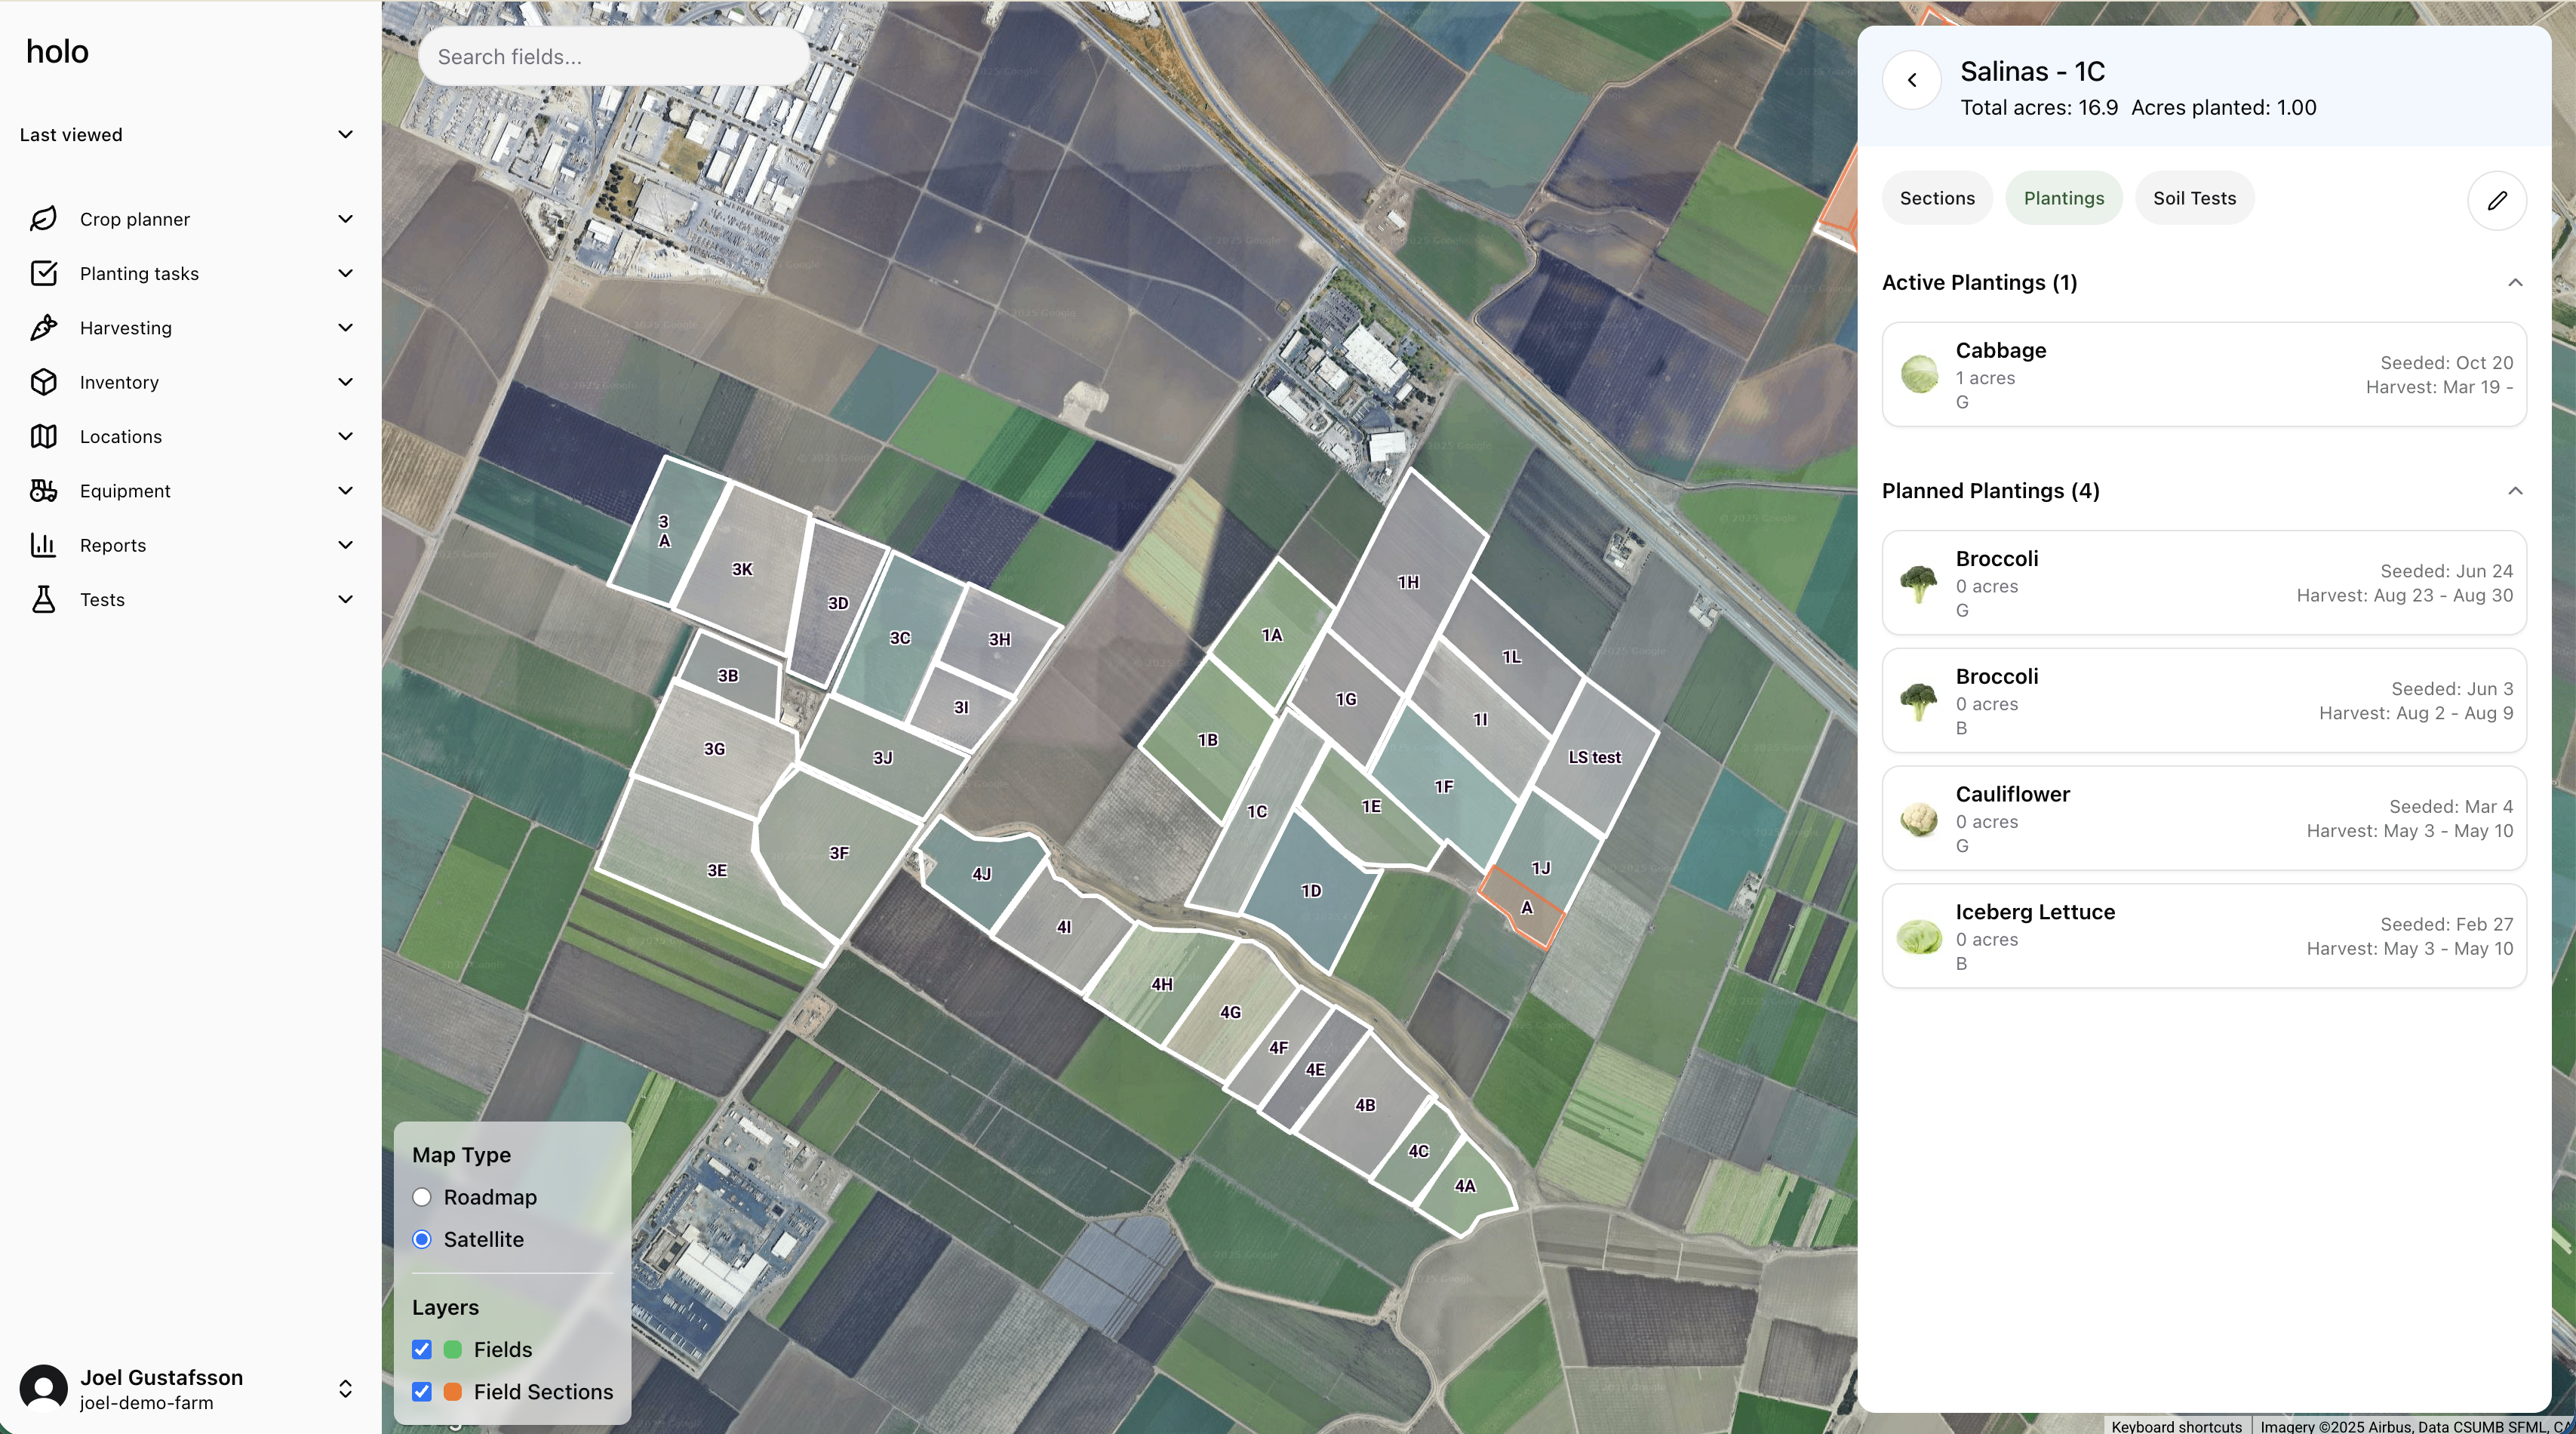Click the Reports bar chart icon
Viewport: 2576px width, 1434px height.
point(43,545)
